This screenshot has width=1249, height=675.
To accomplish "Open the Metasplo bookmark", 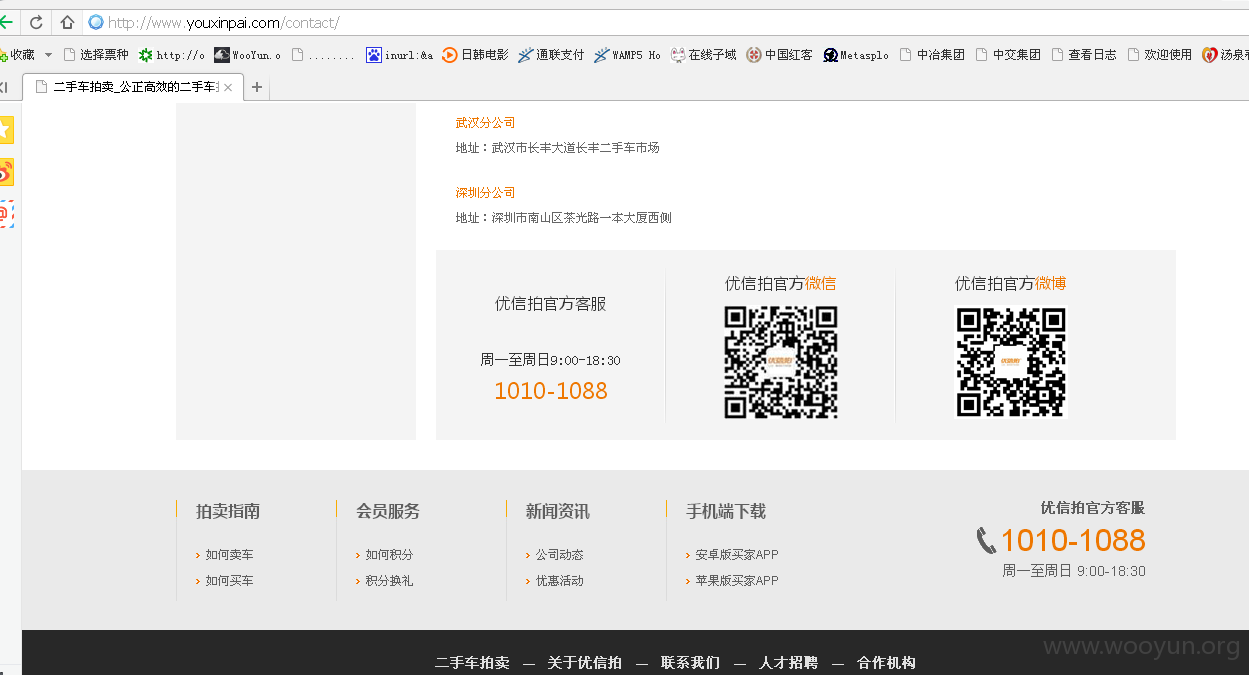I will pyautogui.click(x=856, y=55).
